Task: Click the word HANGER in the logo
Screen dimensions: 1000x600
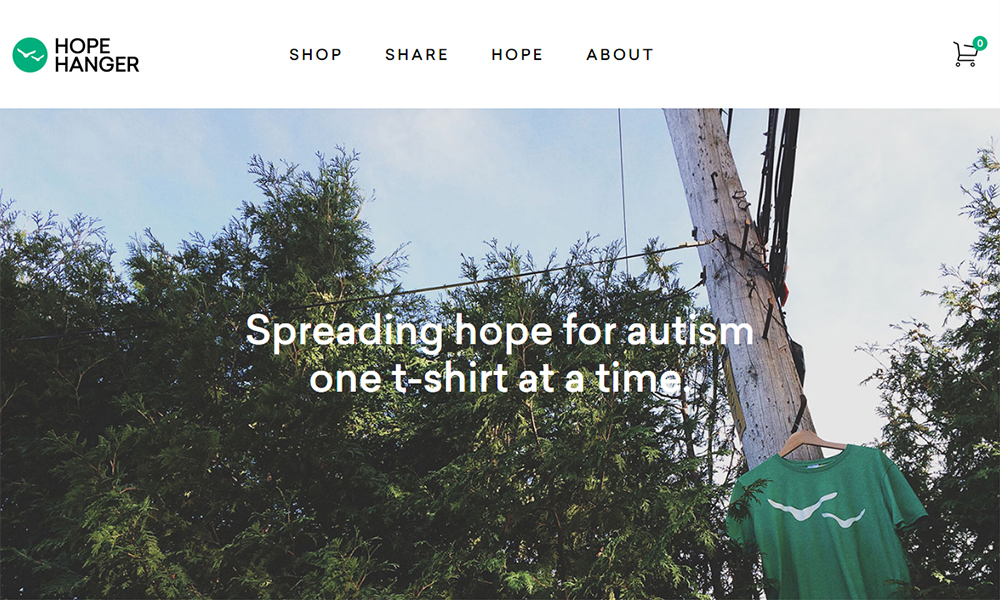Action: pos(97,64)
